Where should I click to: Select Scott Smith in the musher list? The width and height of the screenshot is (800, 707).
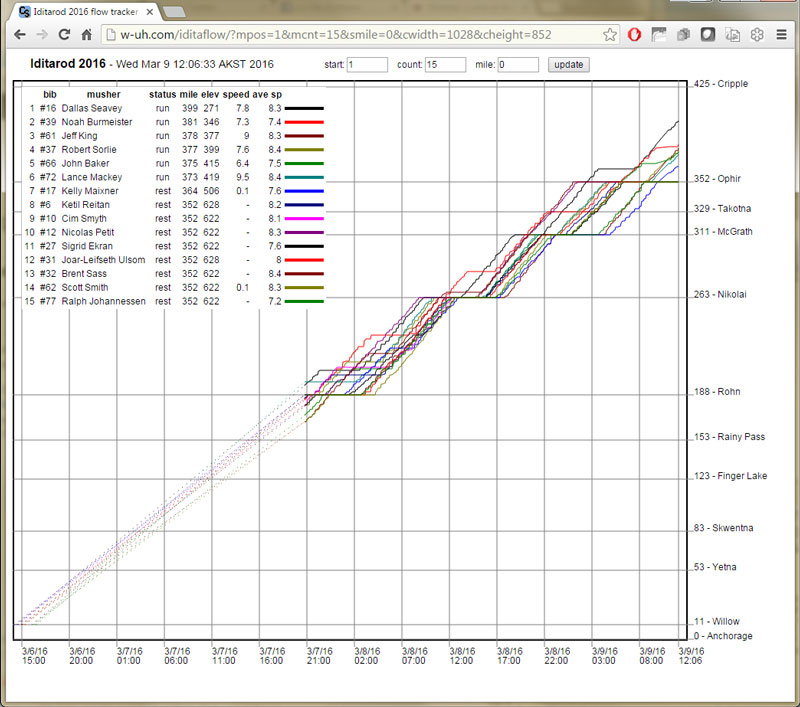coord(85,287)
